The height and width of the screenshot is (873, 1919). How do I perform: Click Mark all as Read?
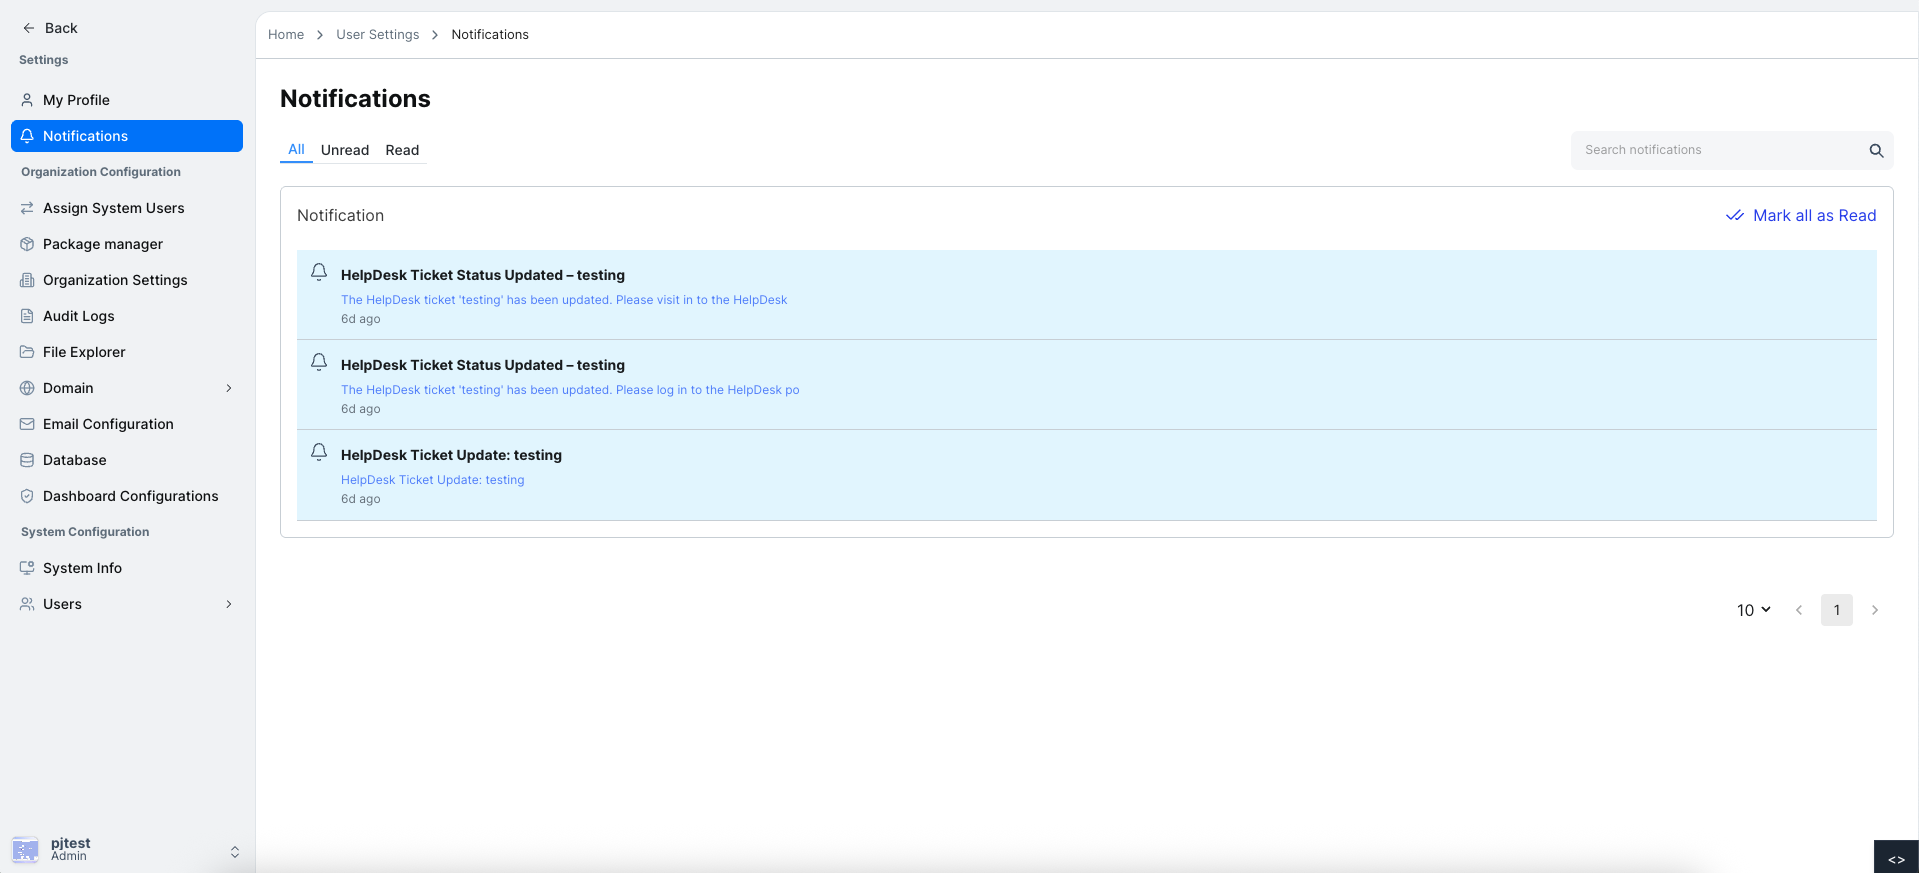(x=1801, y=216)
